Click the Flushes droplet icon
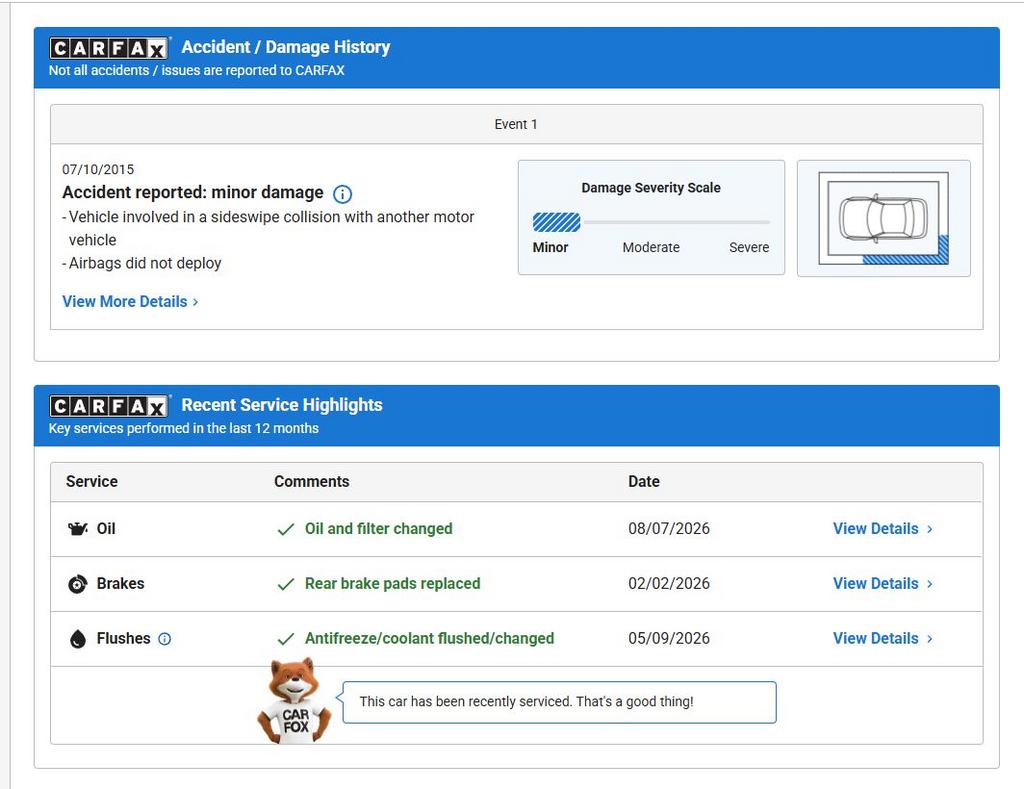 point(78,639)
